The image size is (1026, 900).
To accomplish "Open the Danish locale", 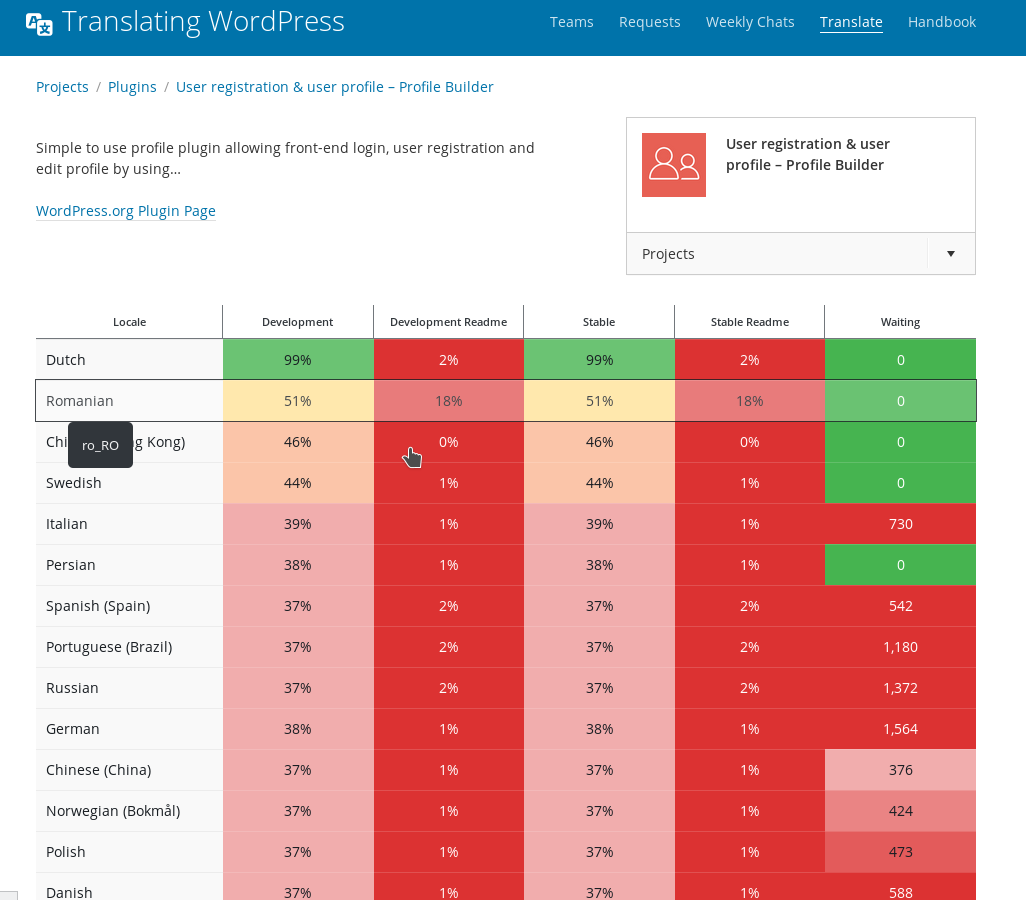I will [x=69, y=892].
